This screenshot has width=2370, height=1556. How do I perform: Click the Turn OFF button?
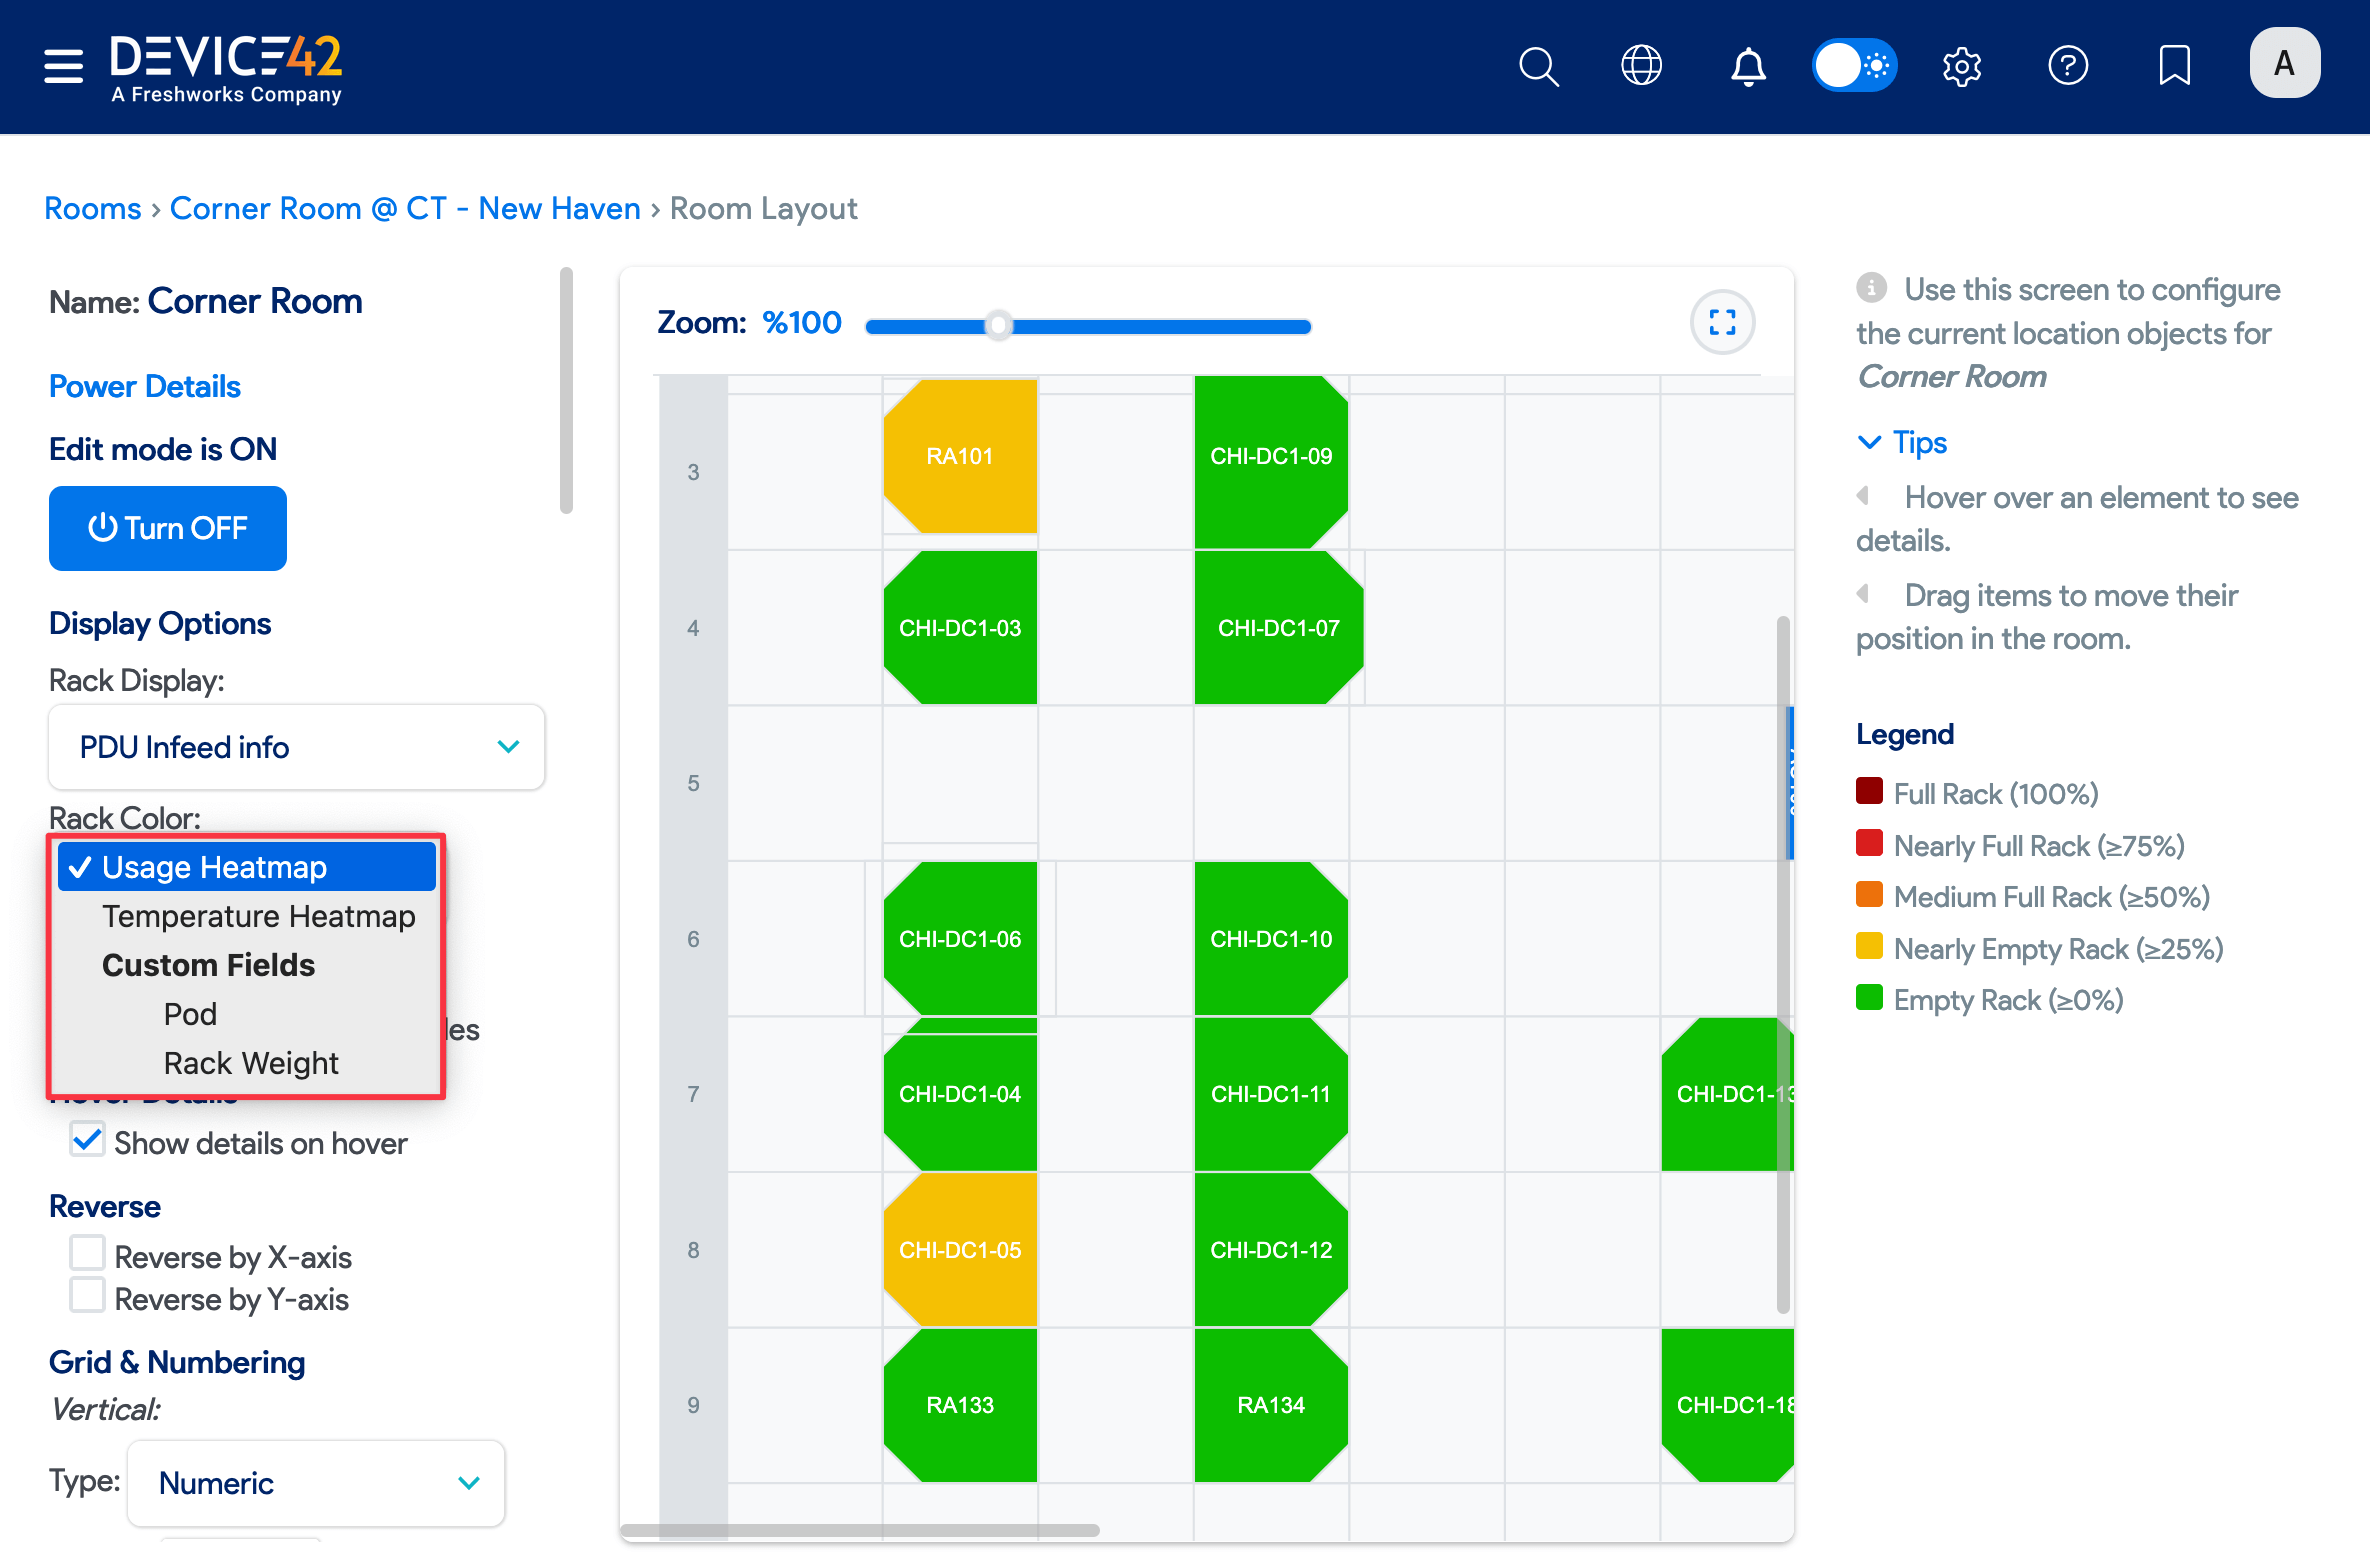(168, 528)
